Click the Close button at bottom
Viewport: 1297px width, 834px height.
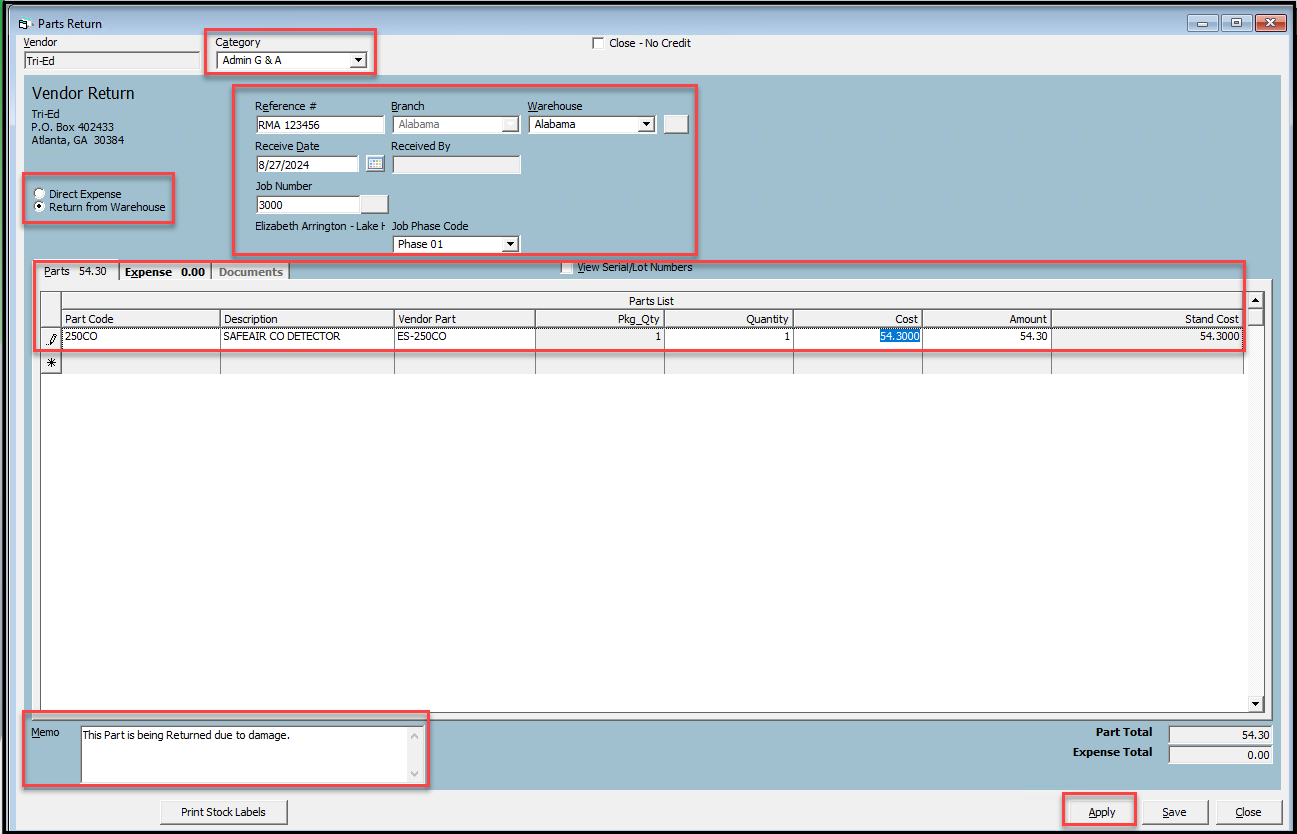pyautogui.click(x=1248, y=812)
